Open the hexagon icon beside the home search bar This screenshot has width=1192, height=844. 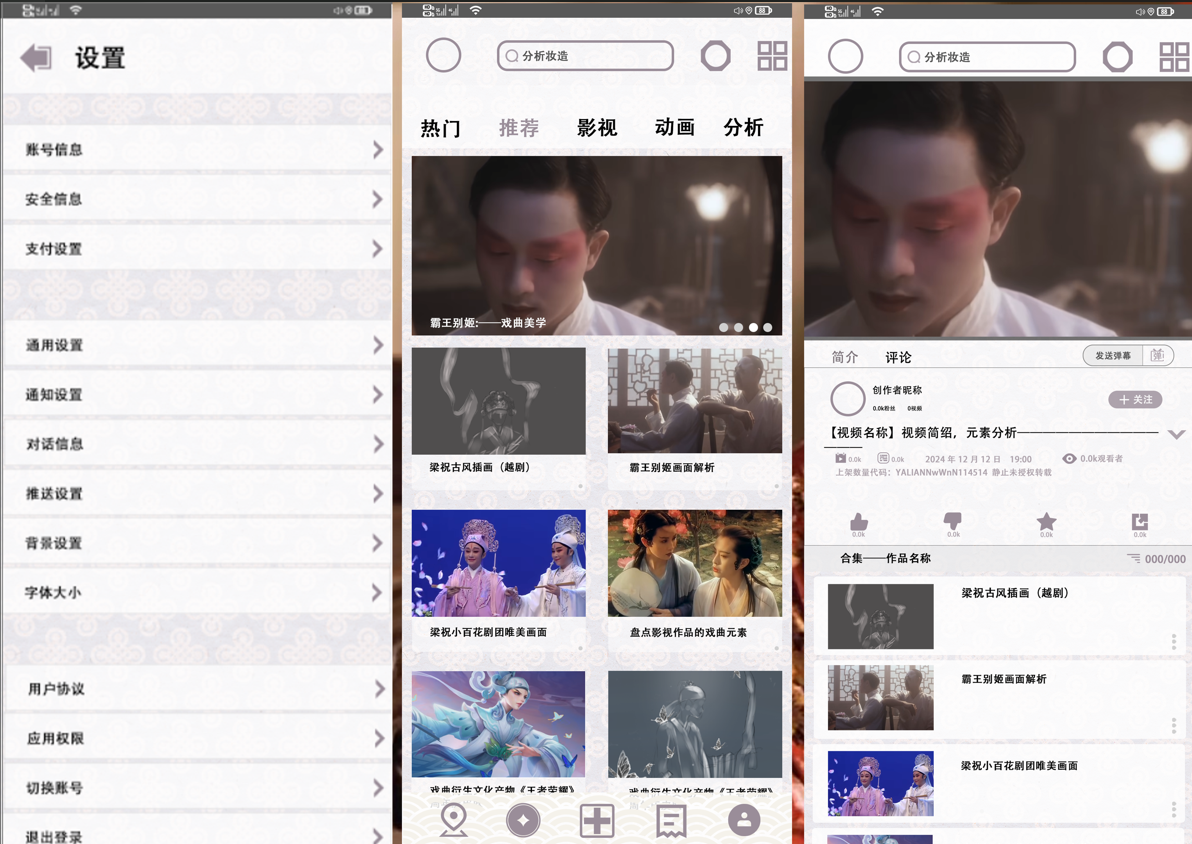click(x=715, y=56)
